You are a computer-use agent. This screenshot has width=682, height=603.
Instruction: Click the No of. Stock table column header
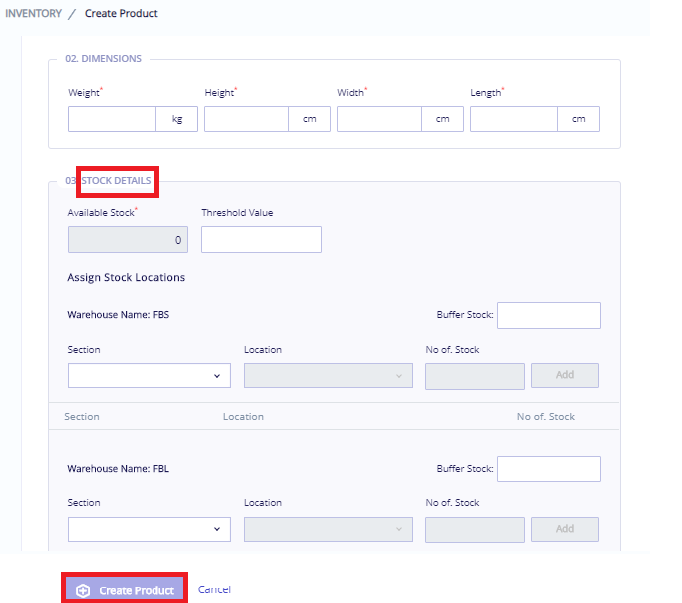545,417
